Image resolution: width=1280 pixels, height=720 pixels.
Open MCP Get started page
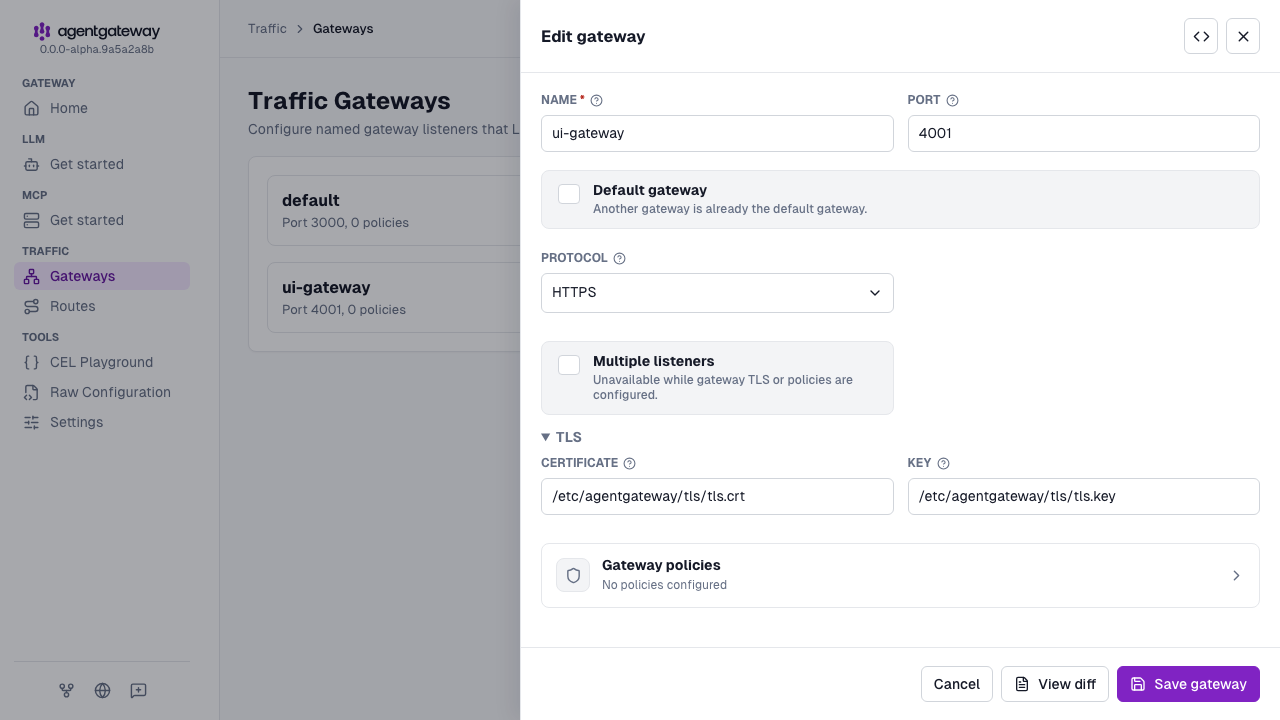[102, 220]
